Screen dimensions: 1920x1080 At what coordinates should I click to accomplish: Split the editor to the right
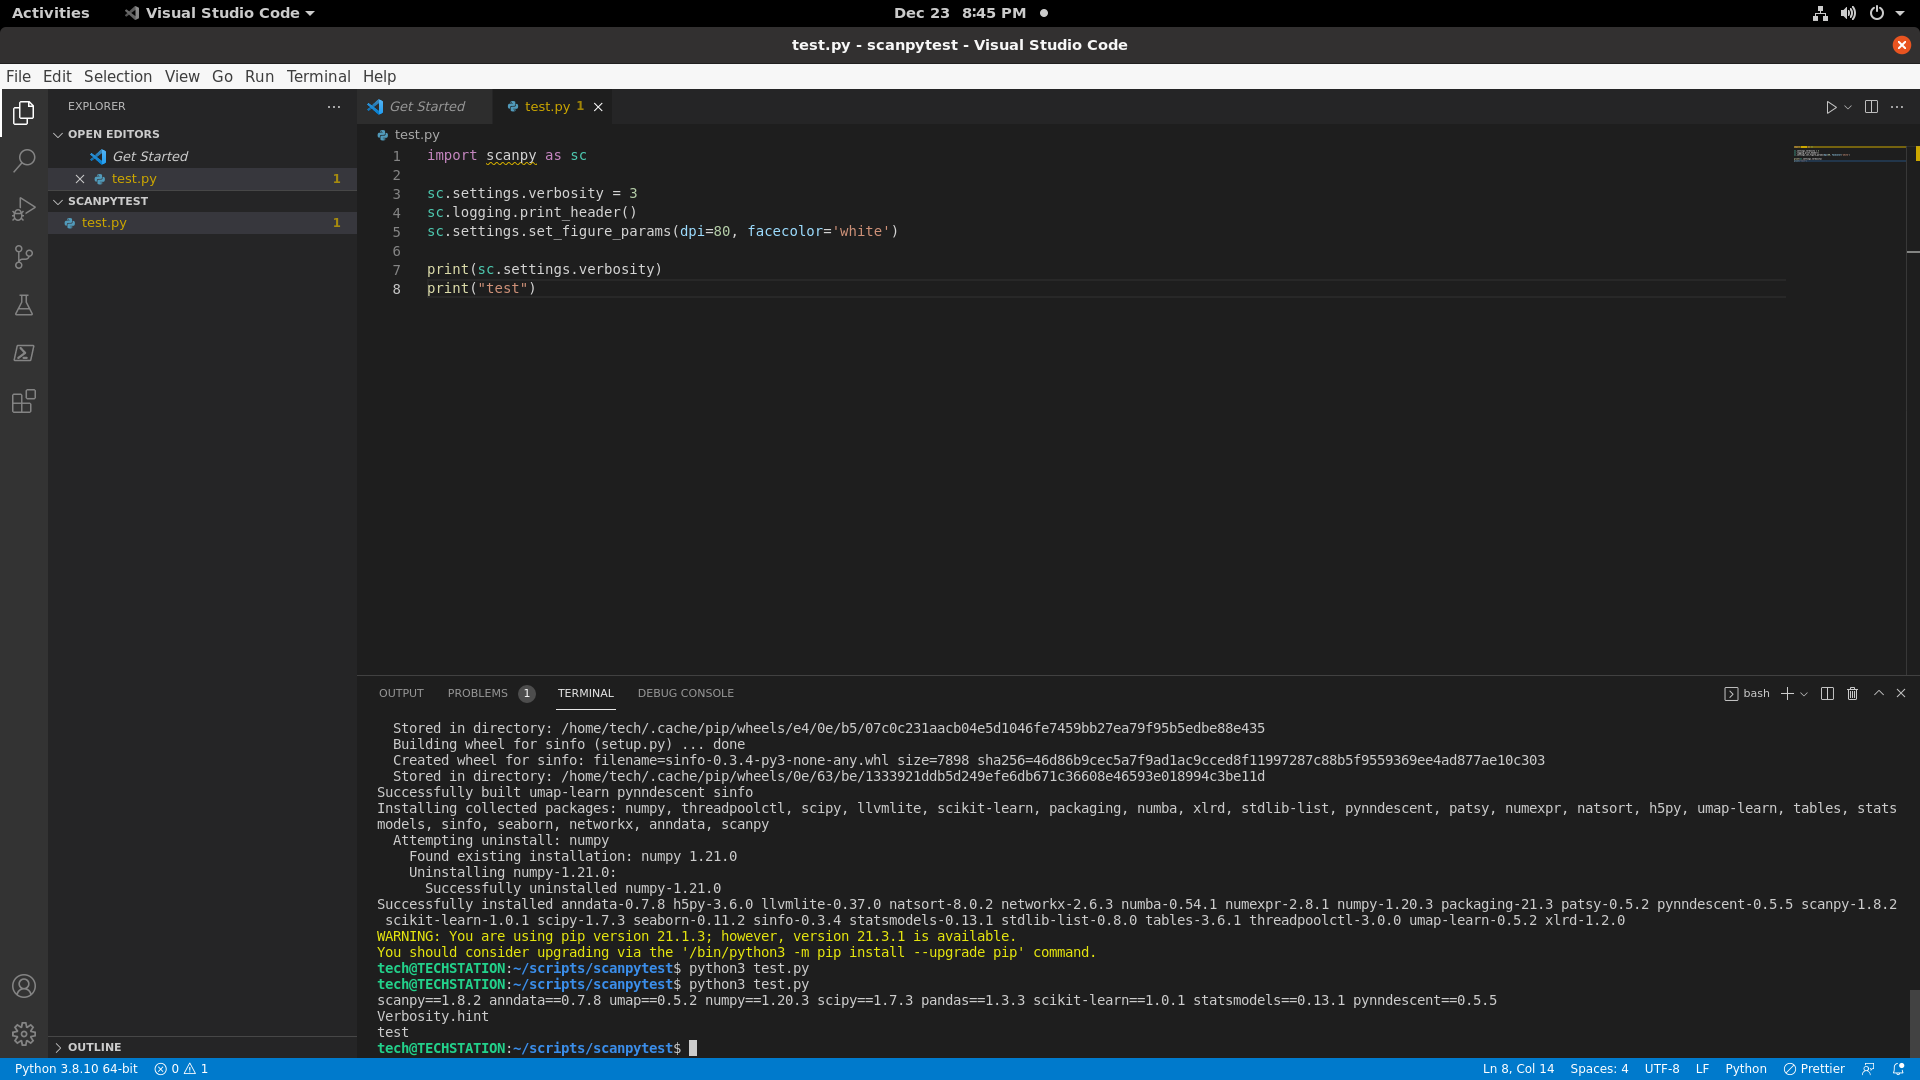[x=1871, y=107]
